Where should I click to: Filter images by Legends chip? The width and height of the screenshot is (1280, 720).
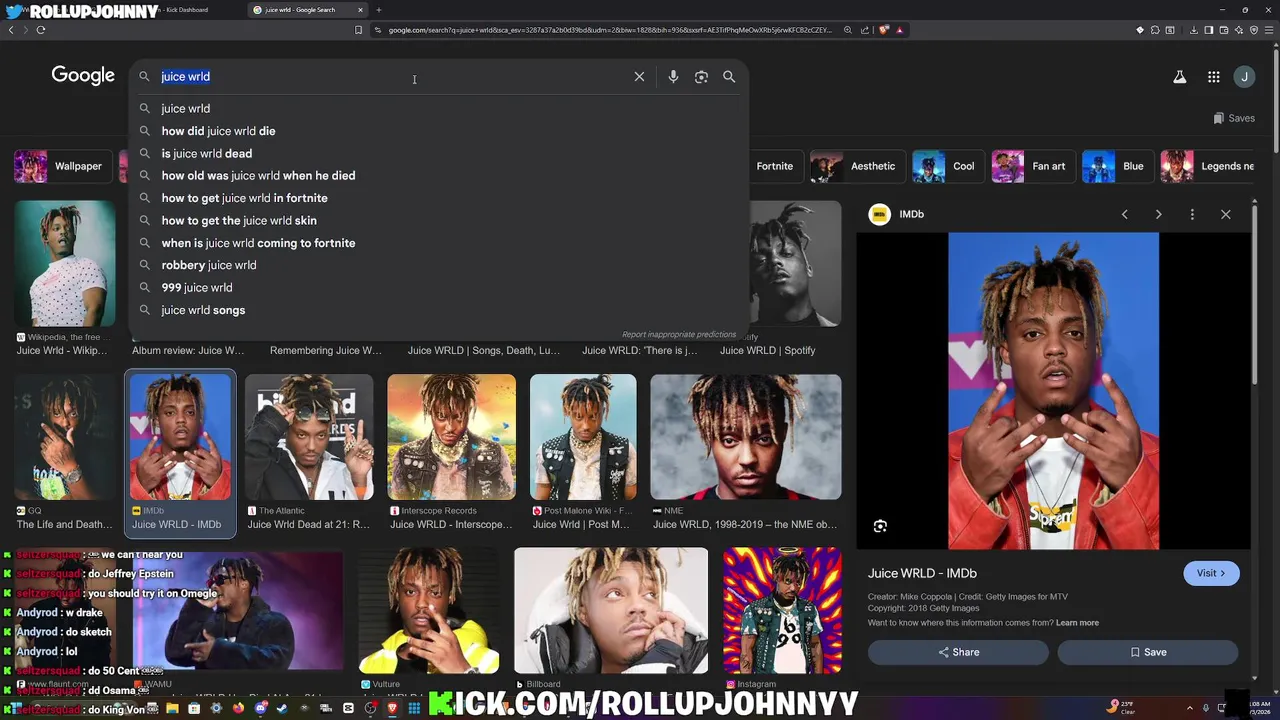tap(1207, 166)
